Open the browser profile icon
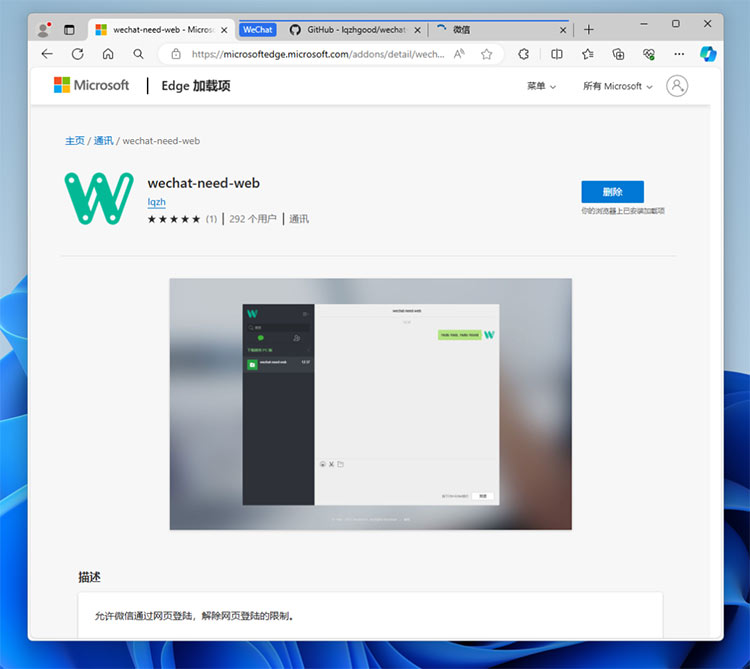The image size is (750, 669). [x=44, y=30]
